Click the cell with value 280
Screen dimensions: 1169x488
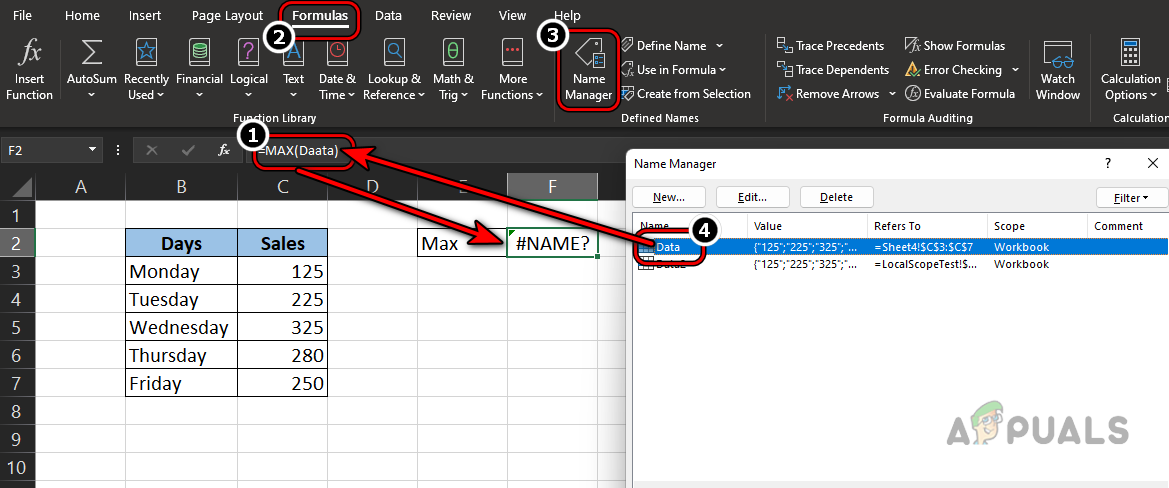(x=283, y=355)
